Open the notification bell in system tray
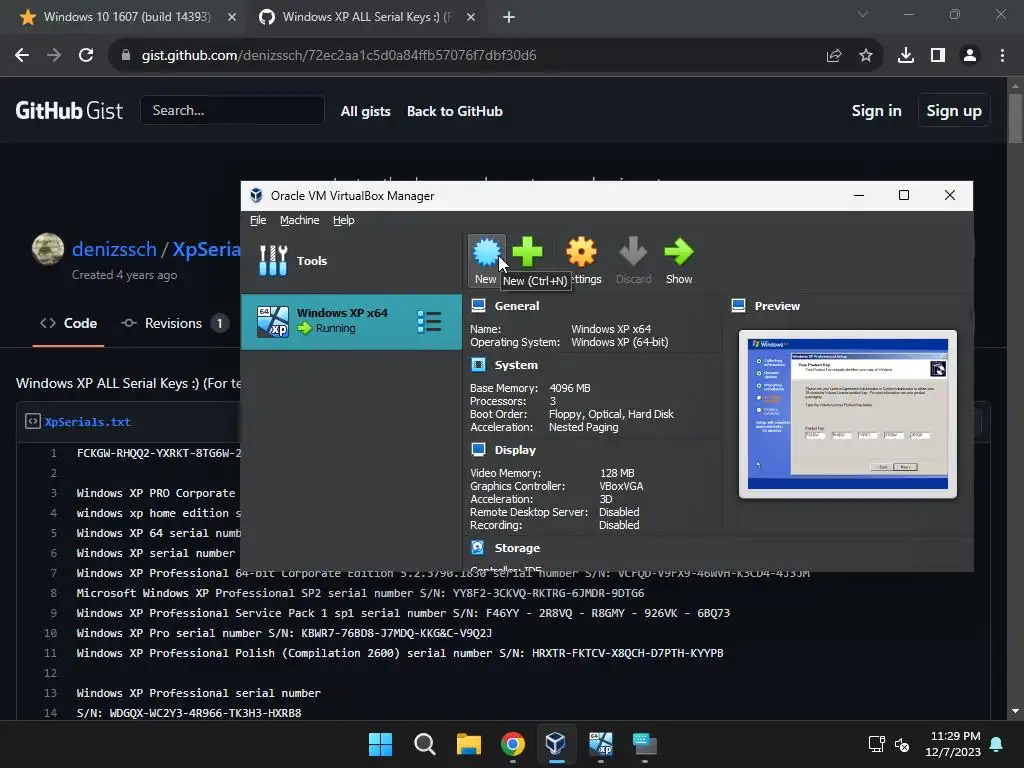Image resolution: width=1024 pixels, height=768 pixels. 997,744
